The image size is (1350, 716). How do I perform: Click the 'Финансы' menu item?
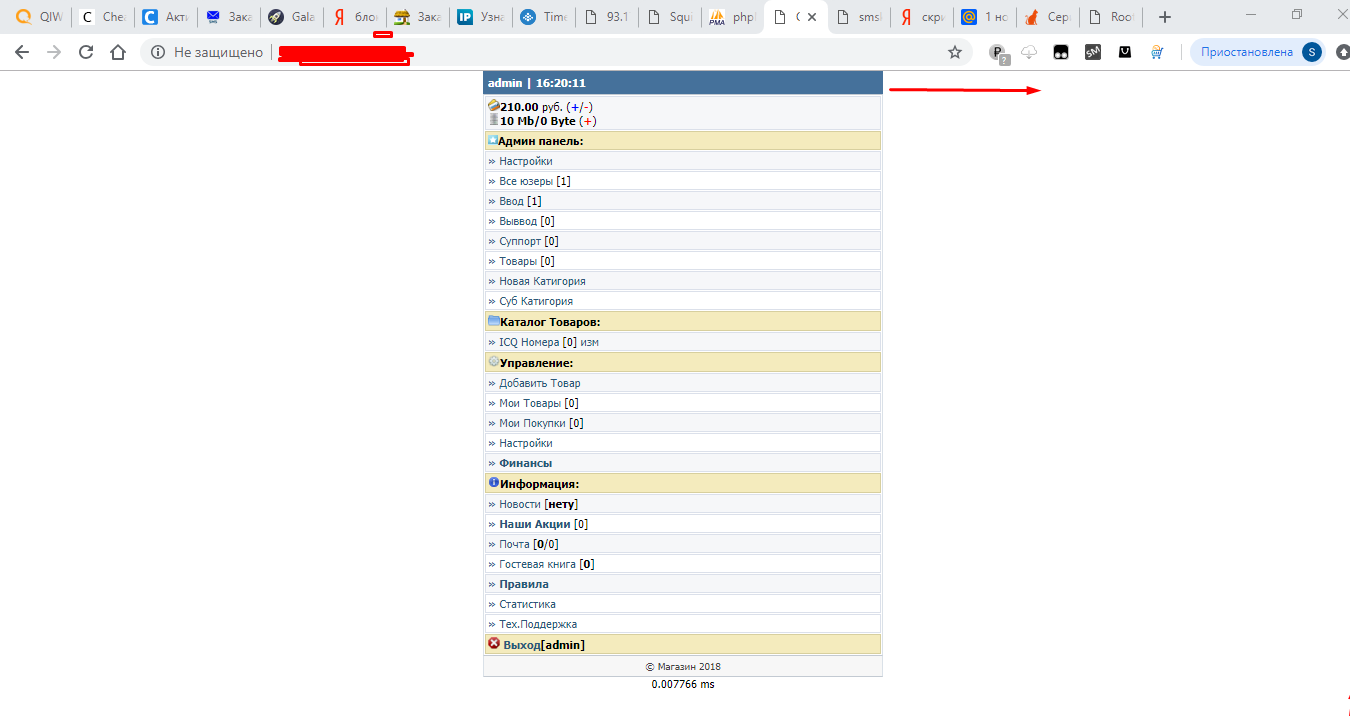tap(525, 463)
